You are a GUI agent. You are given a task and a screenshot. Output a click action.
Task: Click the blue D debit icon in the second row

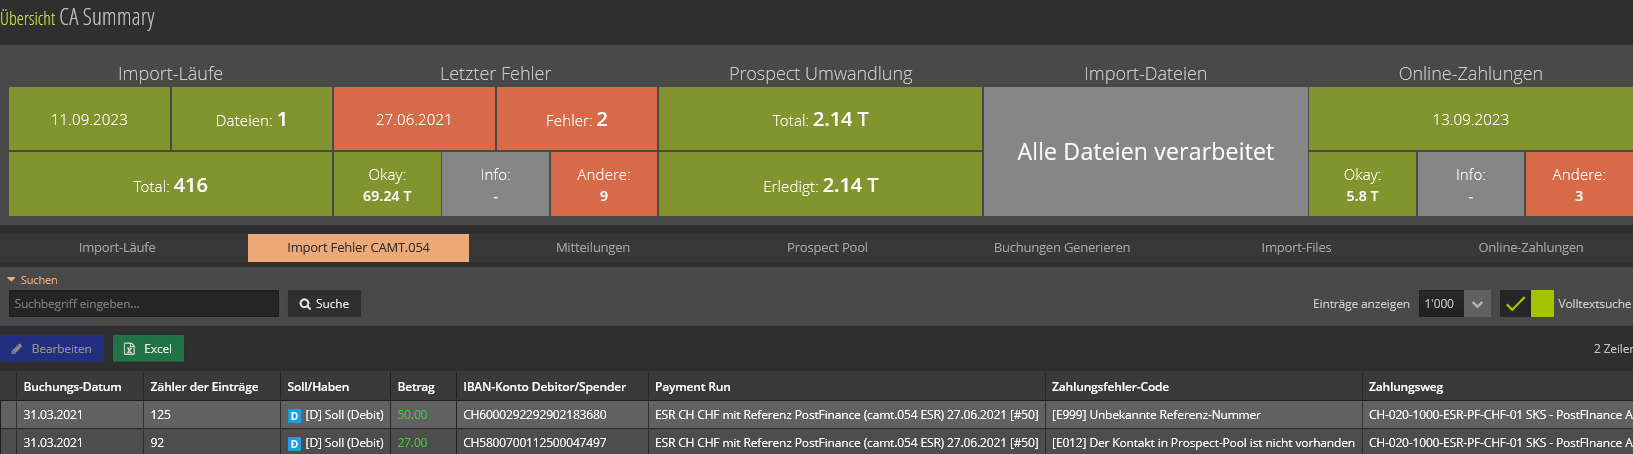pyautogui.click(x=294, y=443)
